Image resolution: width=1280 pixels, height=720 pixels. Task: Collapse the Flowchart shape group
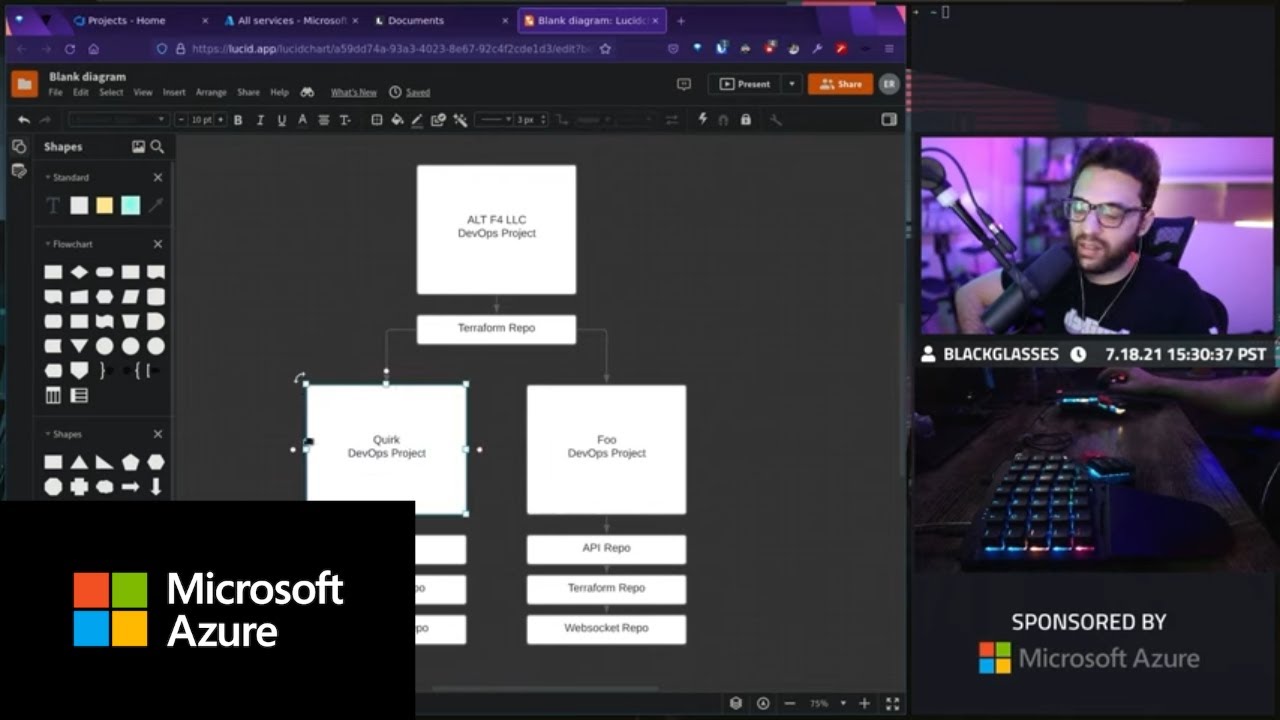[x=48, y=244]
